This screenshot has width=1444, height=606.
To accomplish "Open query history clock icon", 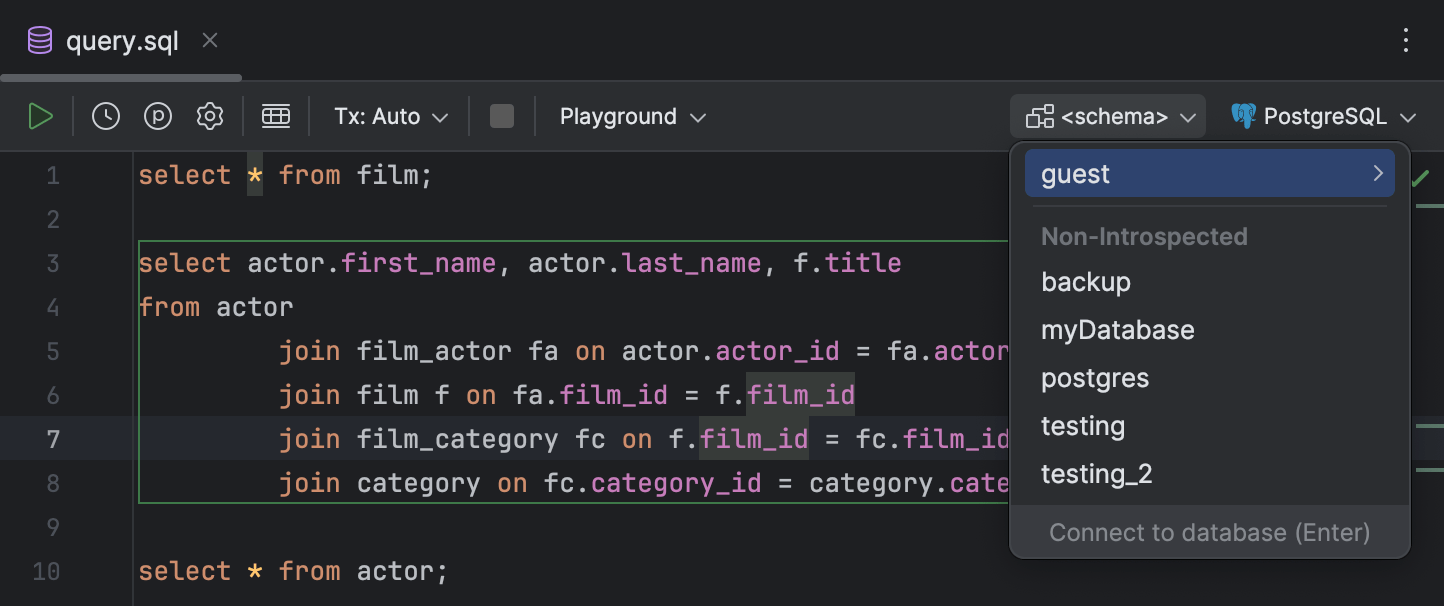I will coord(106,117).
